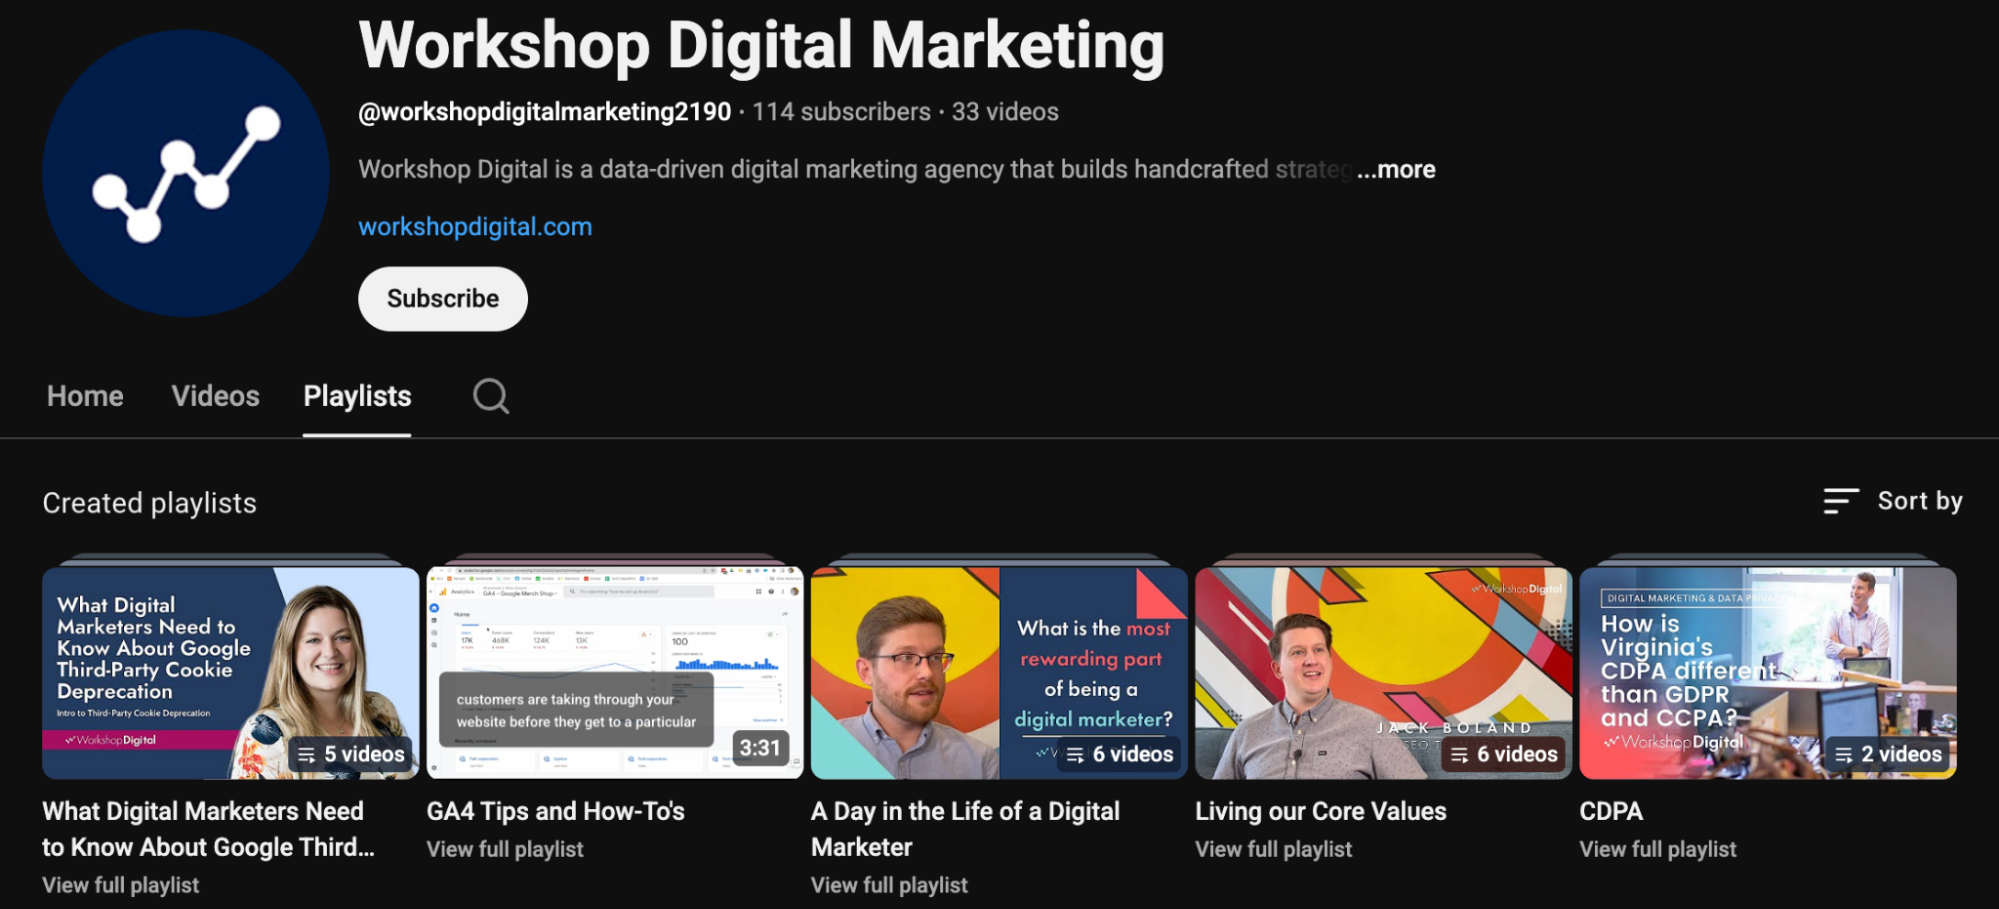
Task: Click the 'Workshop Digital Marketing' channel name heading
Action: 761,46
